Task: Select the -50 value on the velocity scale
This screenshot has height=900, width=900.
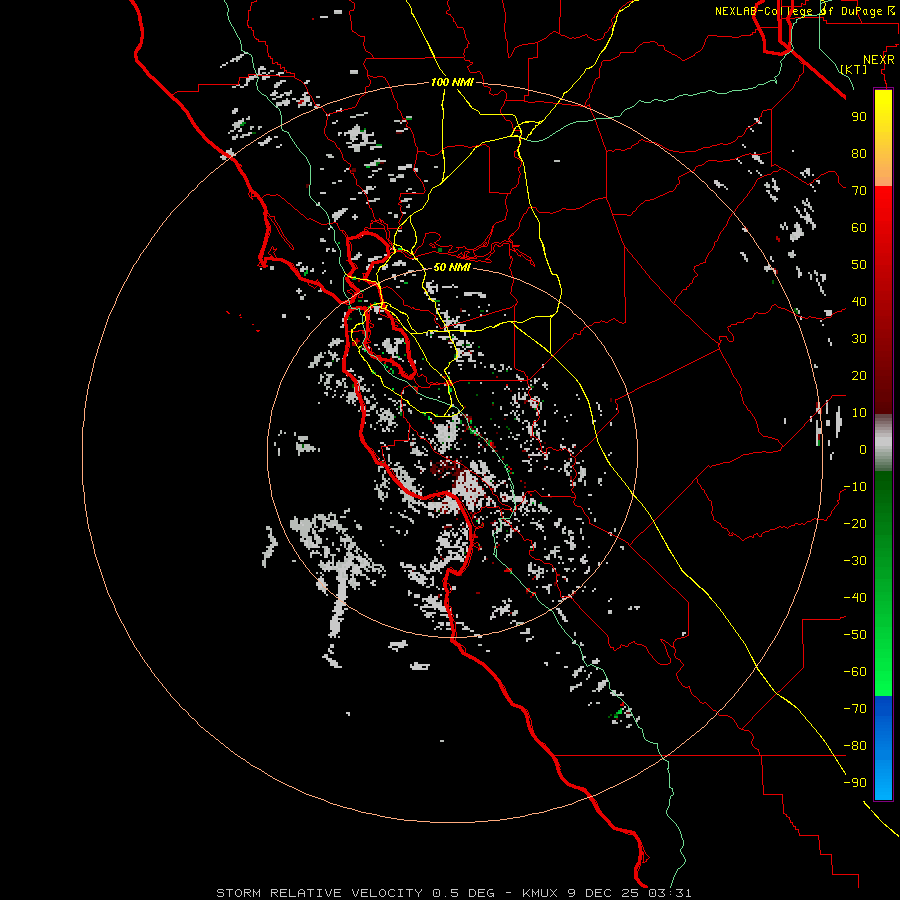Action: point(855,635)
